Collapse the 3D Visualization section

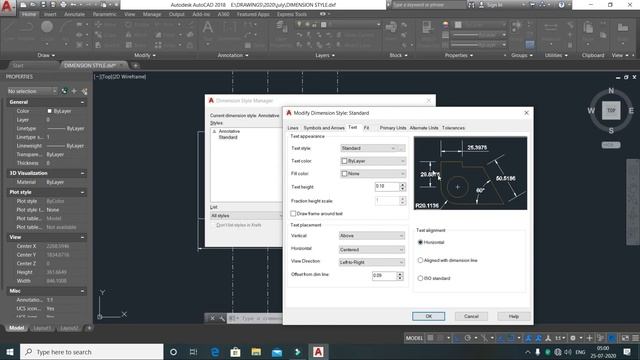pos(82,173)
